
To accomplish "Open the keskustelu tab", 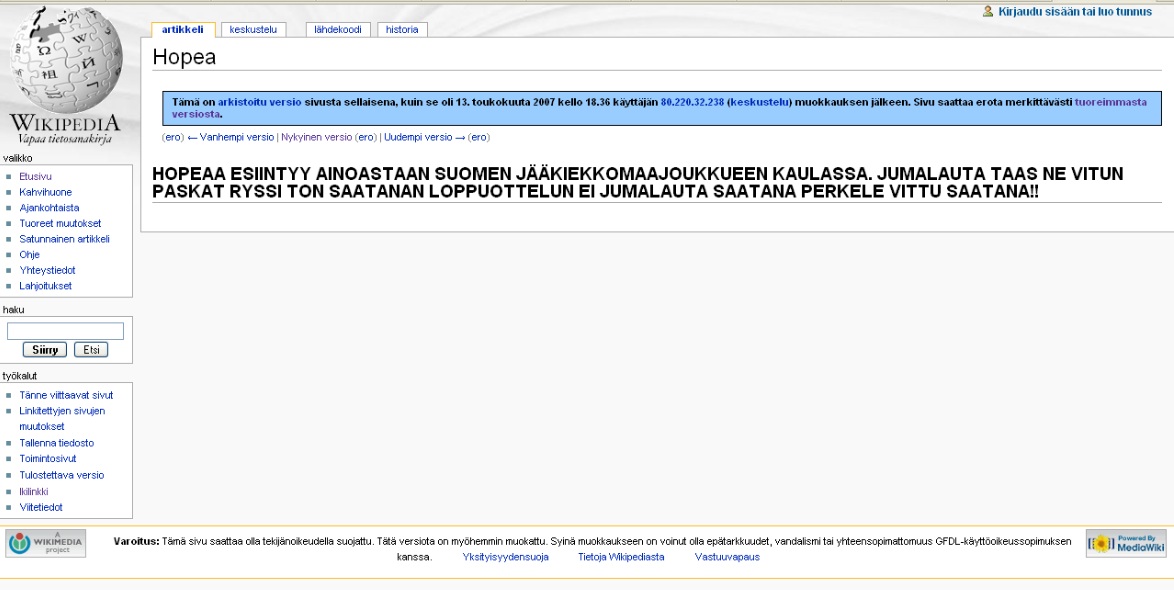I will click(252, 29).
